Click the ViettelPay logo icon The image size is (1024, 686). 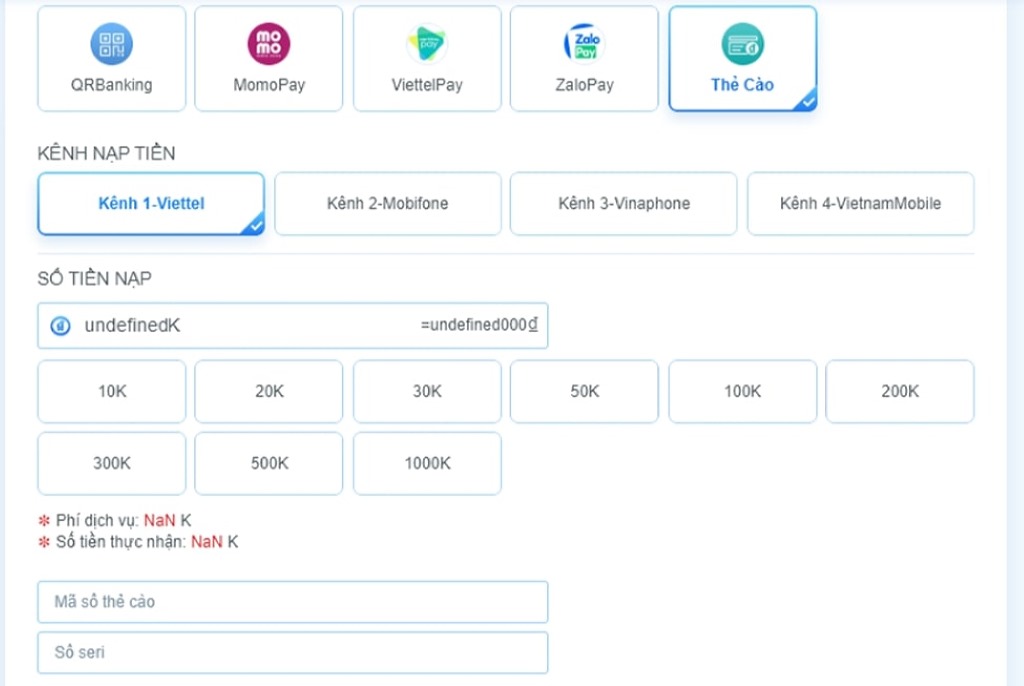(x=427, y=44)
